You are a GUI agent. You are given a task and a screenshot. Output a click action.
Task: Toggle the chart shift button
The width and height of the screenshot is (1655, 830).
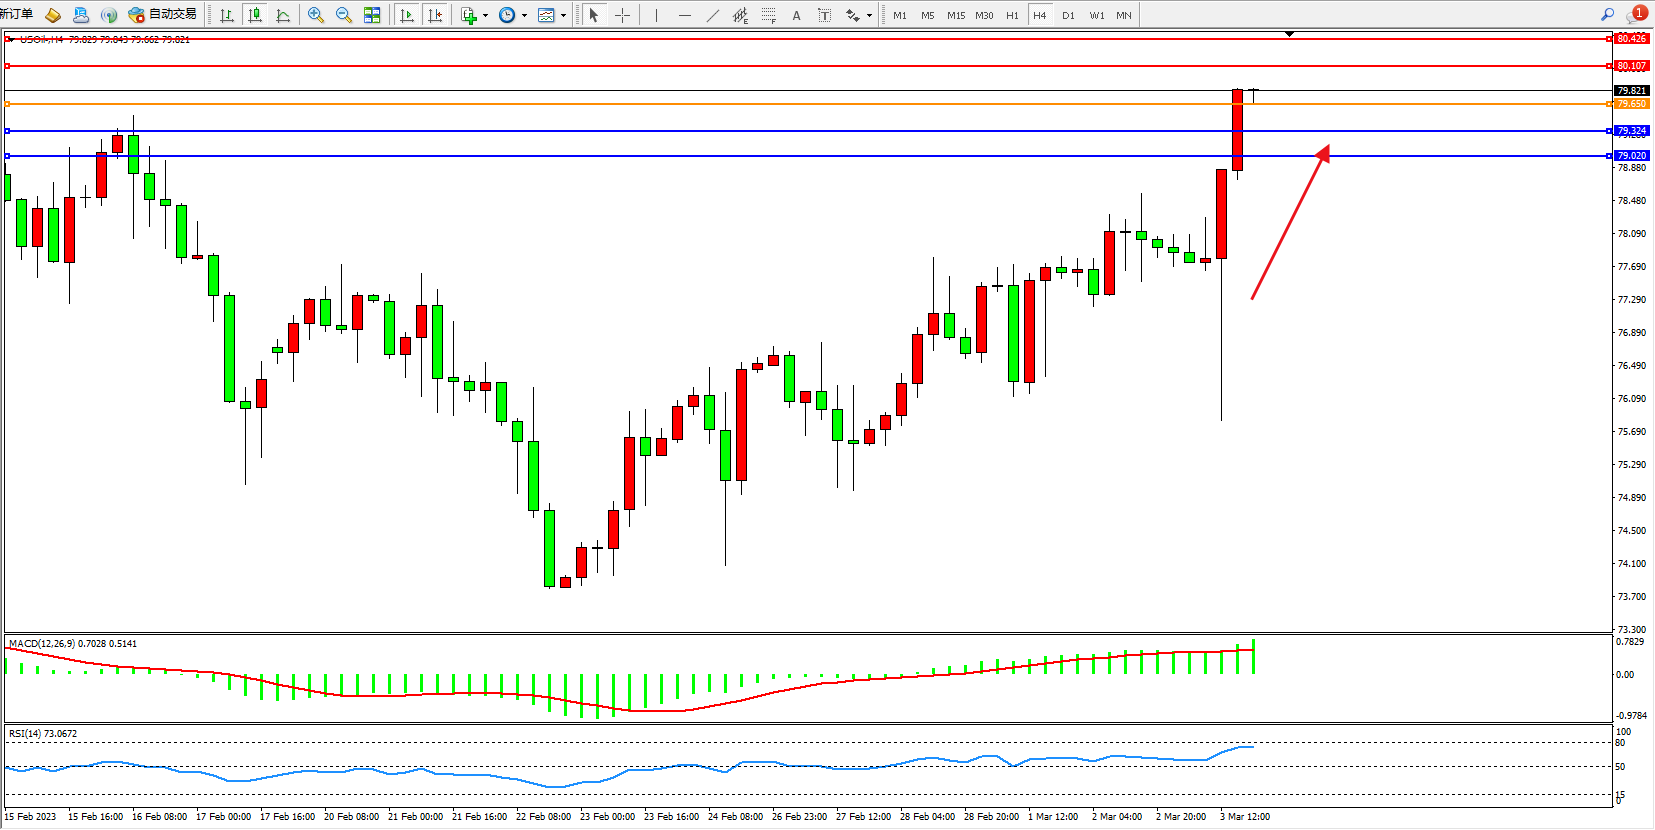pyautogui.click(x=434, y=15)
